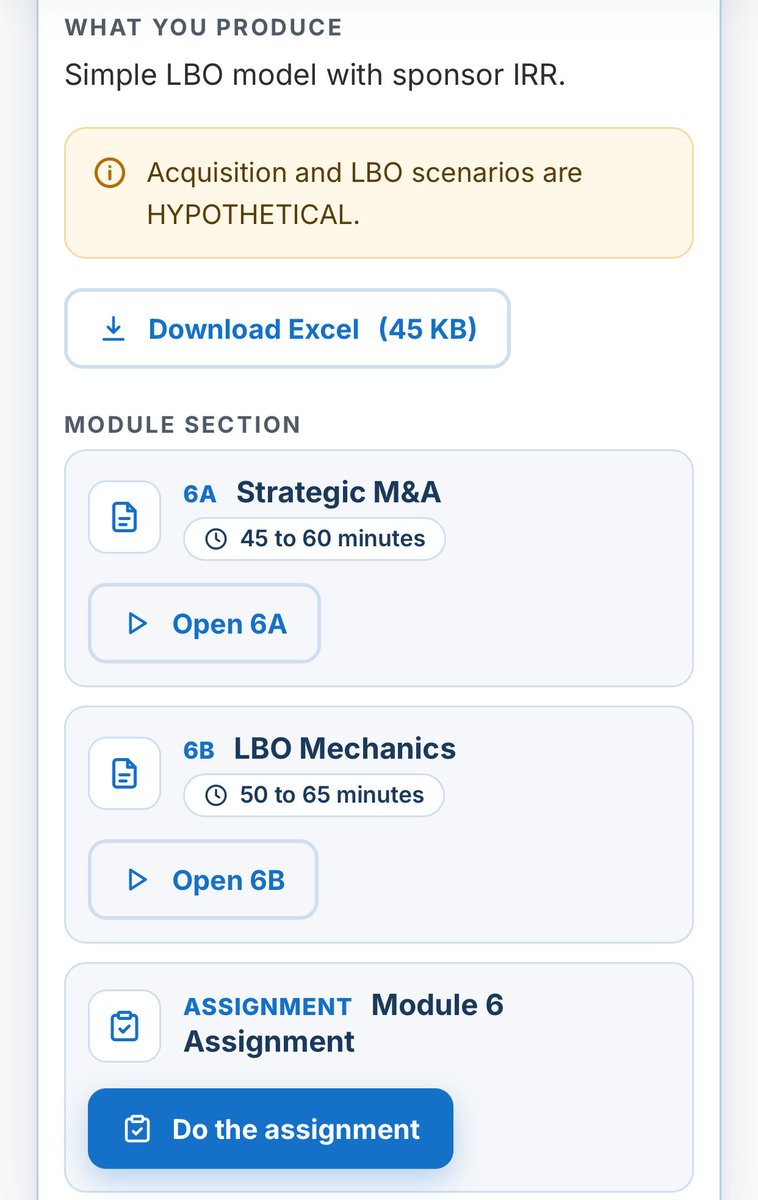Screen dimensions: 758x1200
Task: Click the info icon in the yellow notice
Action: tap(109, 173)
